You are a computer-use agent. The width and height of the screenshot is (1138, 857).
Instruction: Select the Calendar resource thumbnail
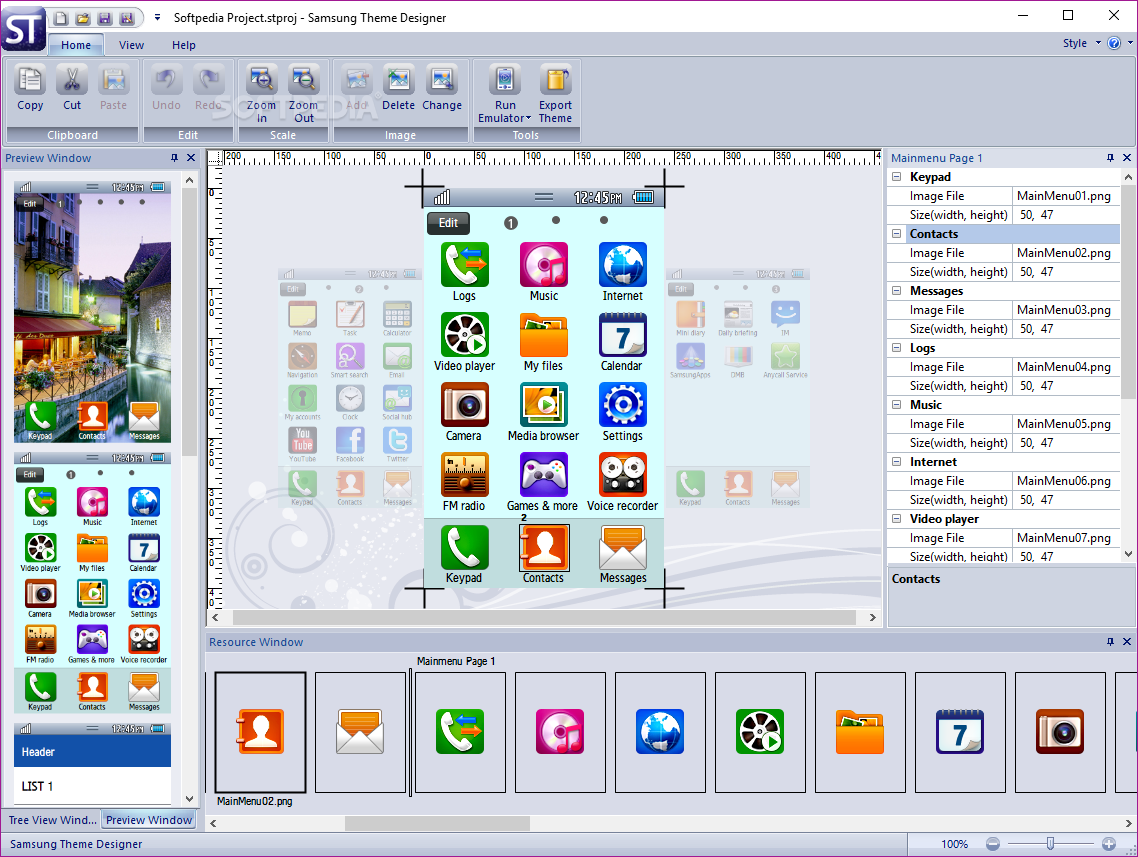960,731
